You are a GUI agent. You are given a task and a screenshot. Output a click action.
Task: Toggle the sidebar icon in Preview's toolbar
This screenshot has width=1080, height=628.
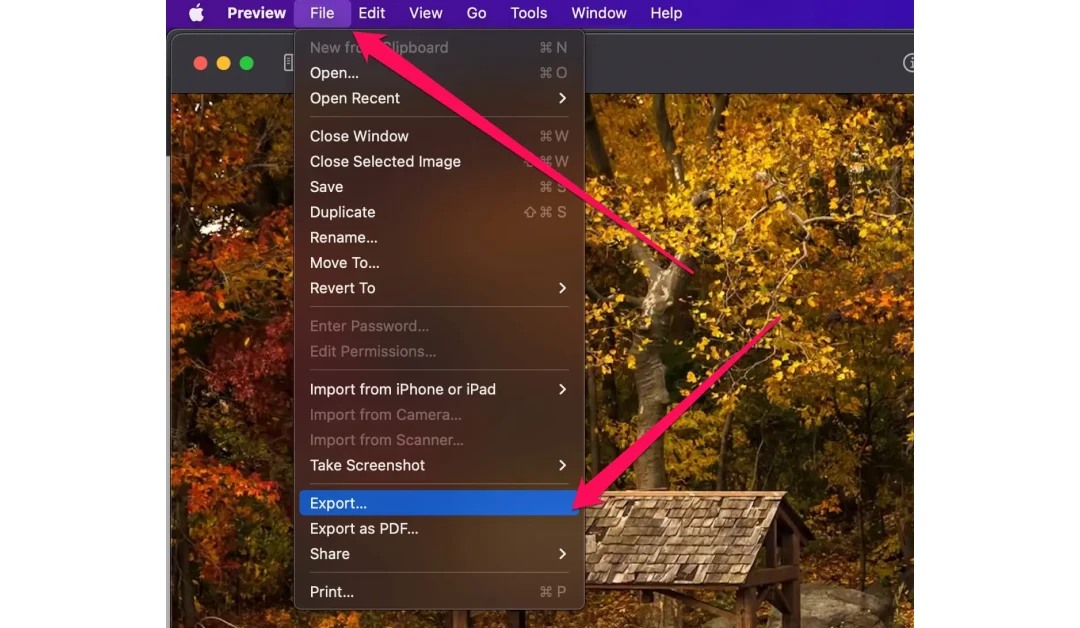(289, 62)
